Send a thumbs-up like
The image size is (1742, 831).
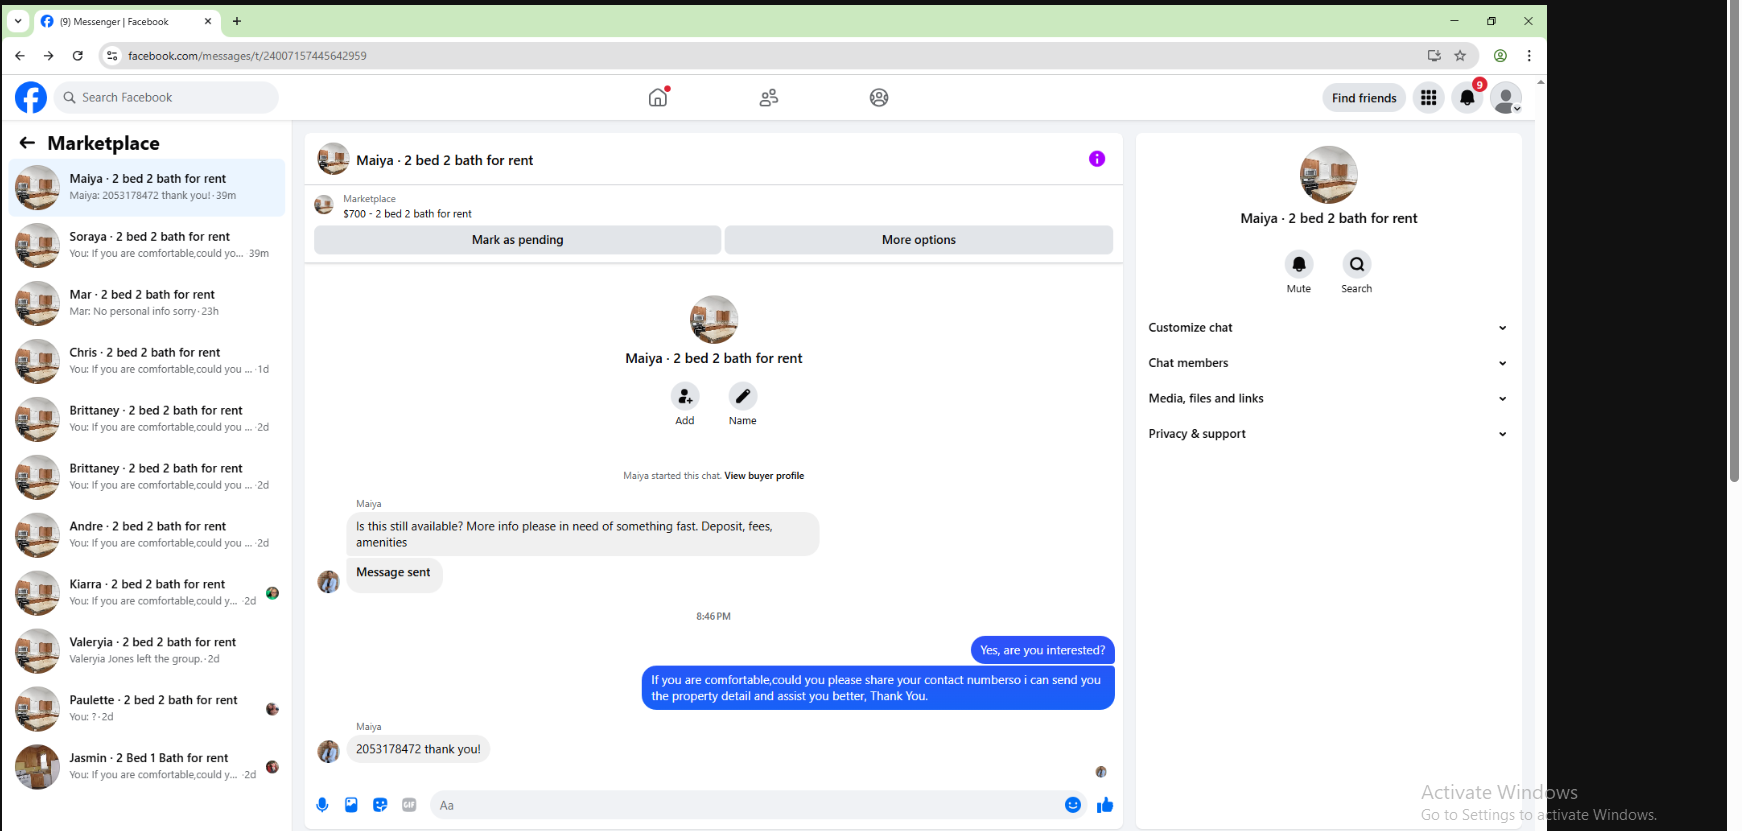tap(1105, 805)
